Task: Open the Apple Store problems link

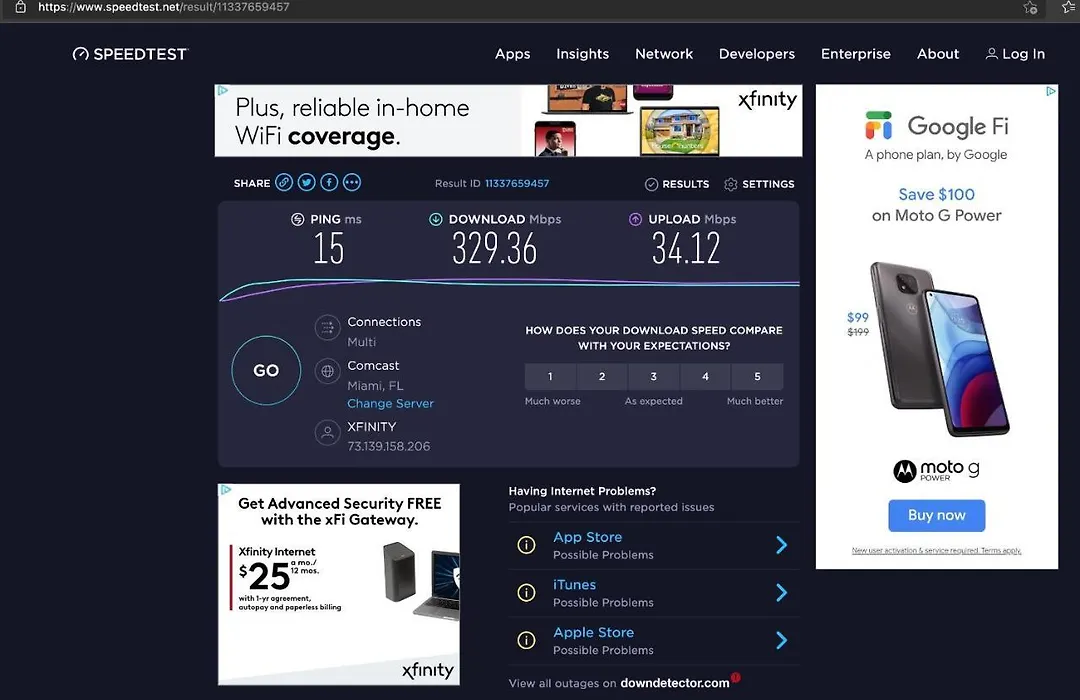Action: click(594, 632)
